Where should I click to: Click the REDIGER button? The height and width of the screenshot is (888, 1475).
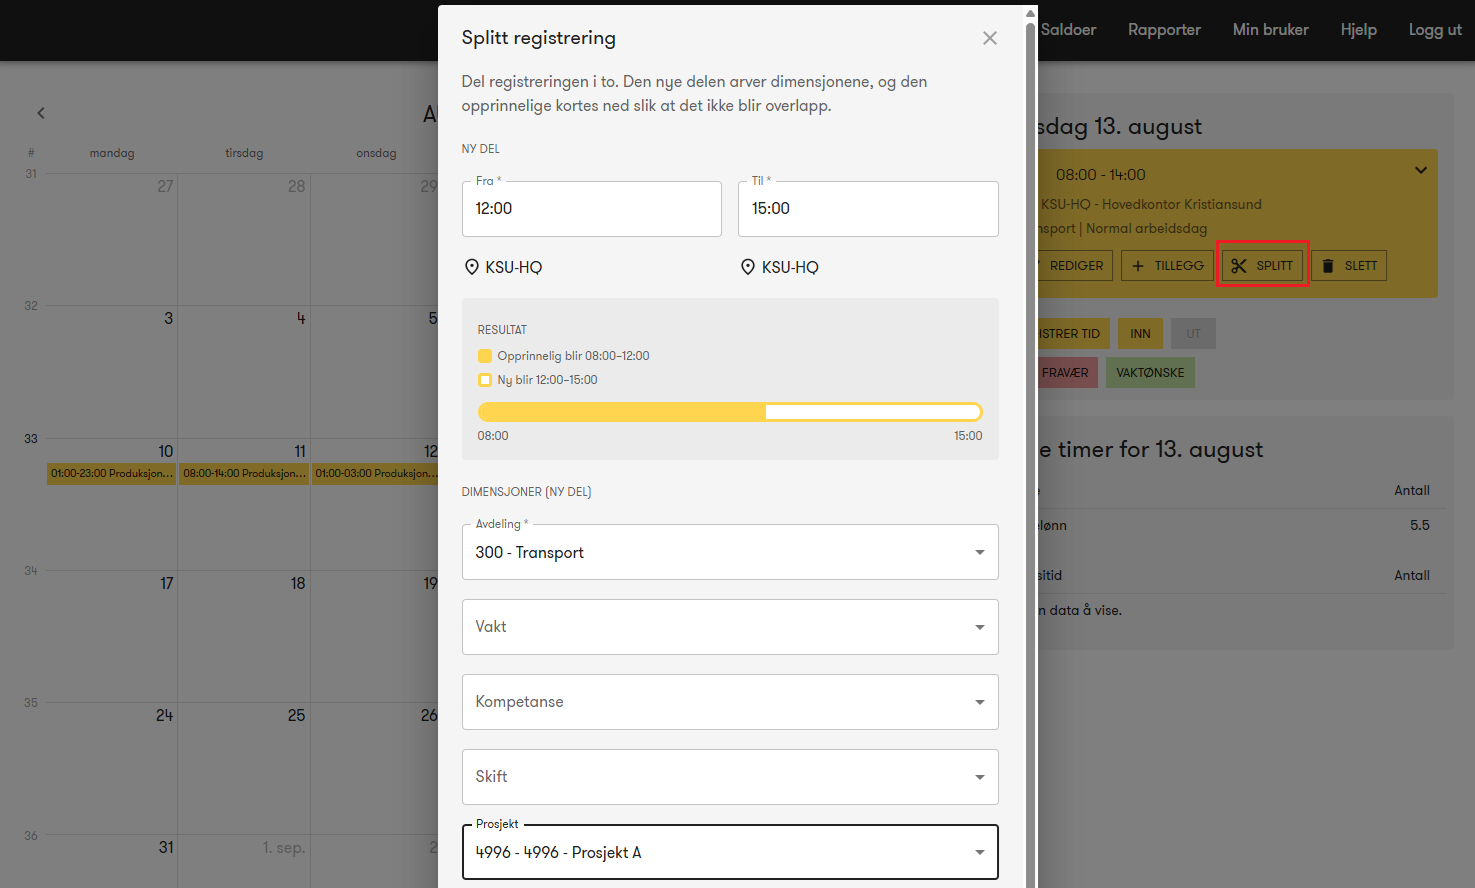coord(1075,265)
